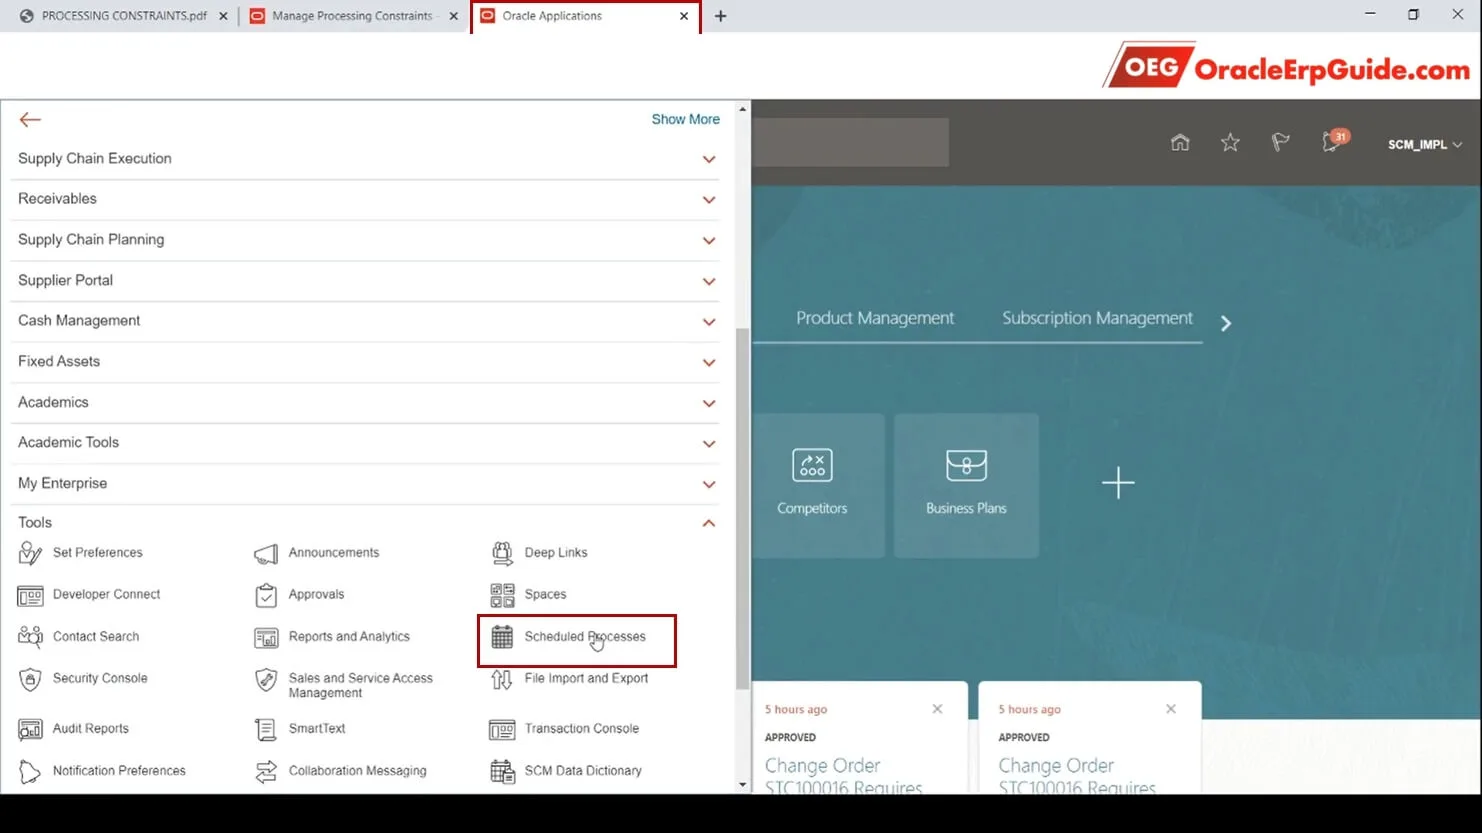Open Developer Connect icon
Screen dimensions: 1482x833
pyautogui.click(x=30, y=596)
